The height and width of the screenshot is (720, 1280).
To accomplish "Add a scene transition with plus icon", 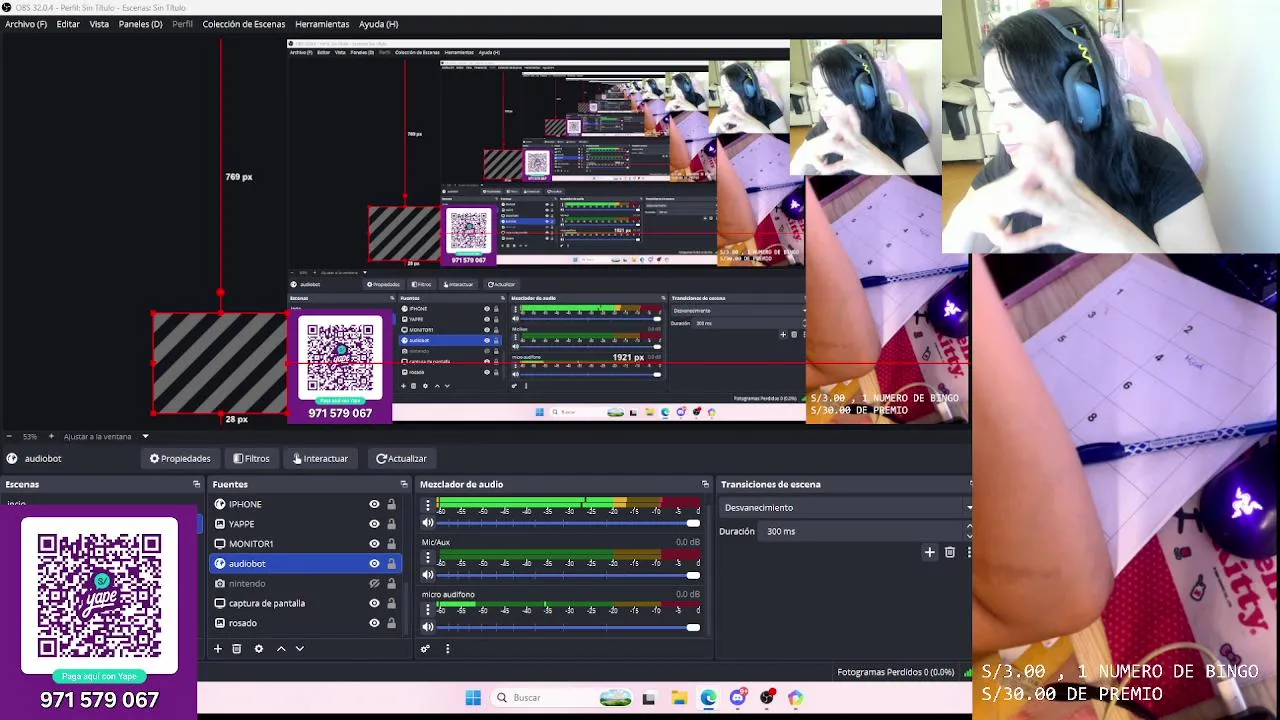I will coord(930,552).
